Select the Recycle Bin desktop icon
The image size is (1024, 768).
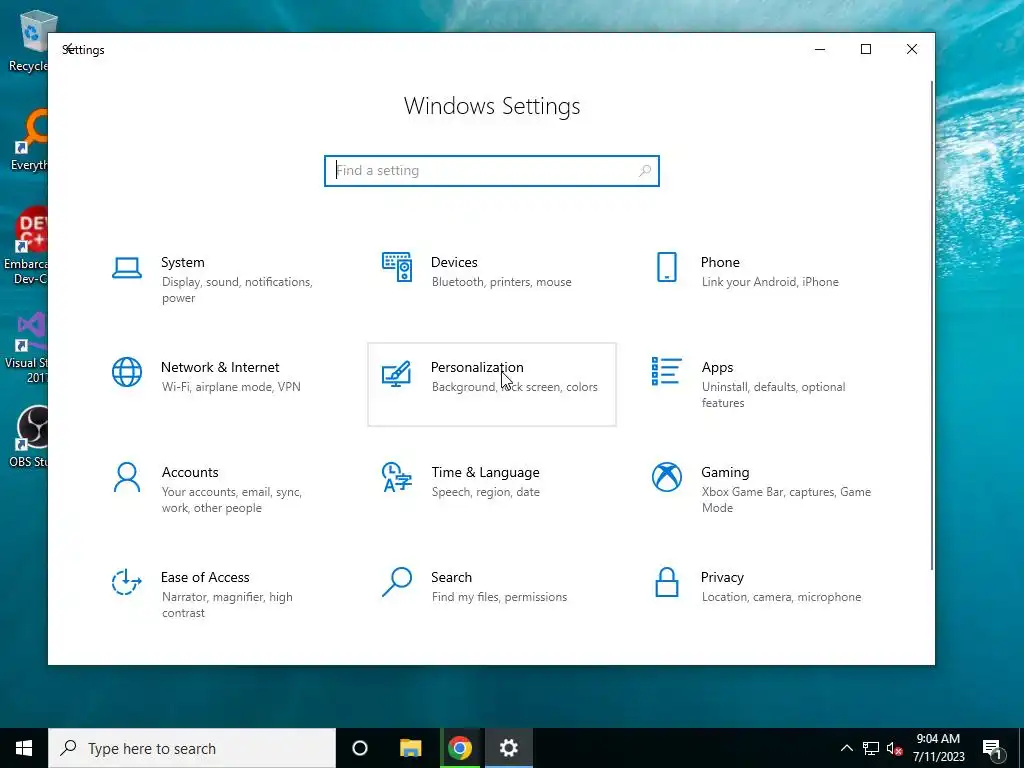(27, 41)
